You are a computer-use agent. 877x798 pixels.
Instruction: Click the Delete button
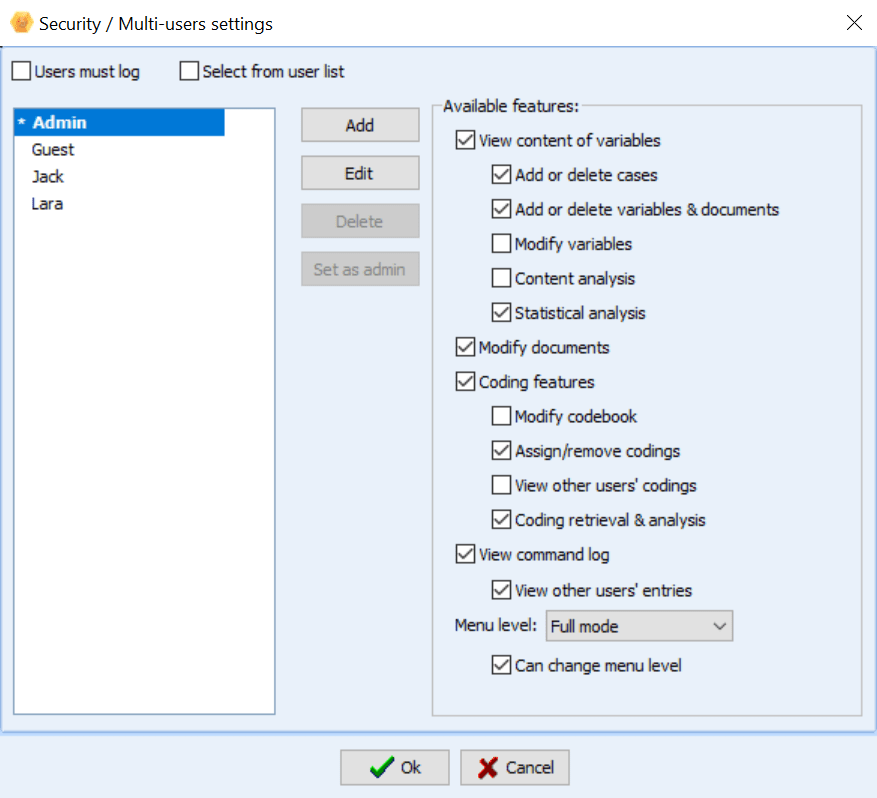coord(360,221)
